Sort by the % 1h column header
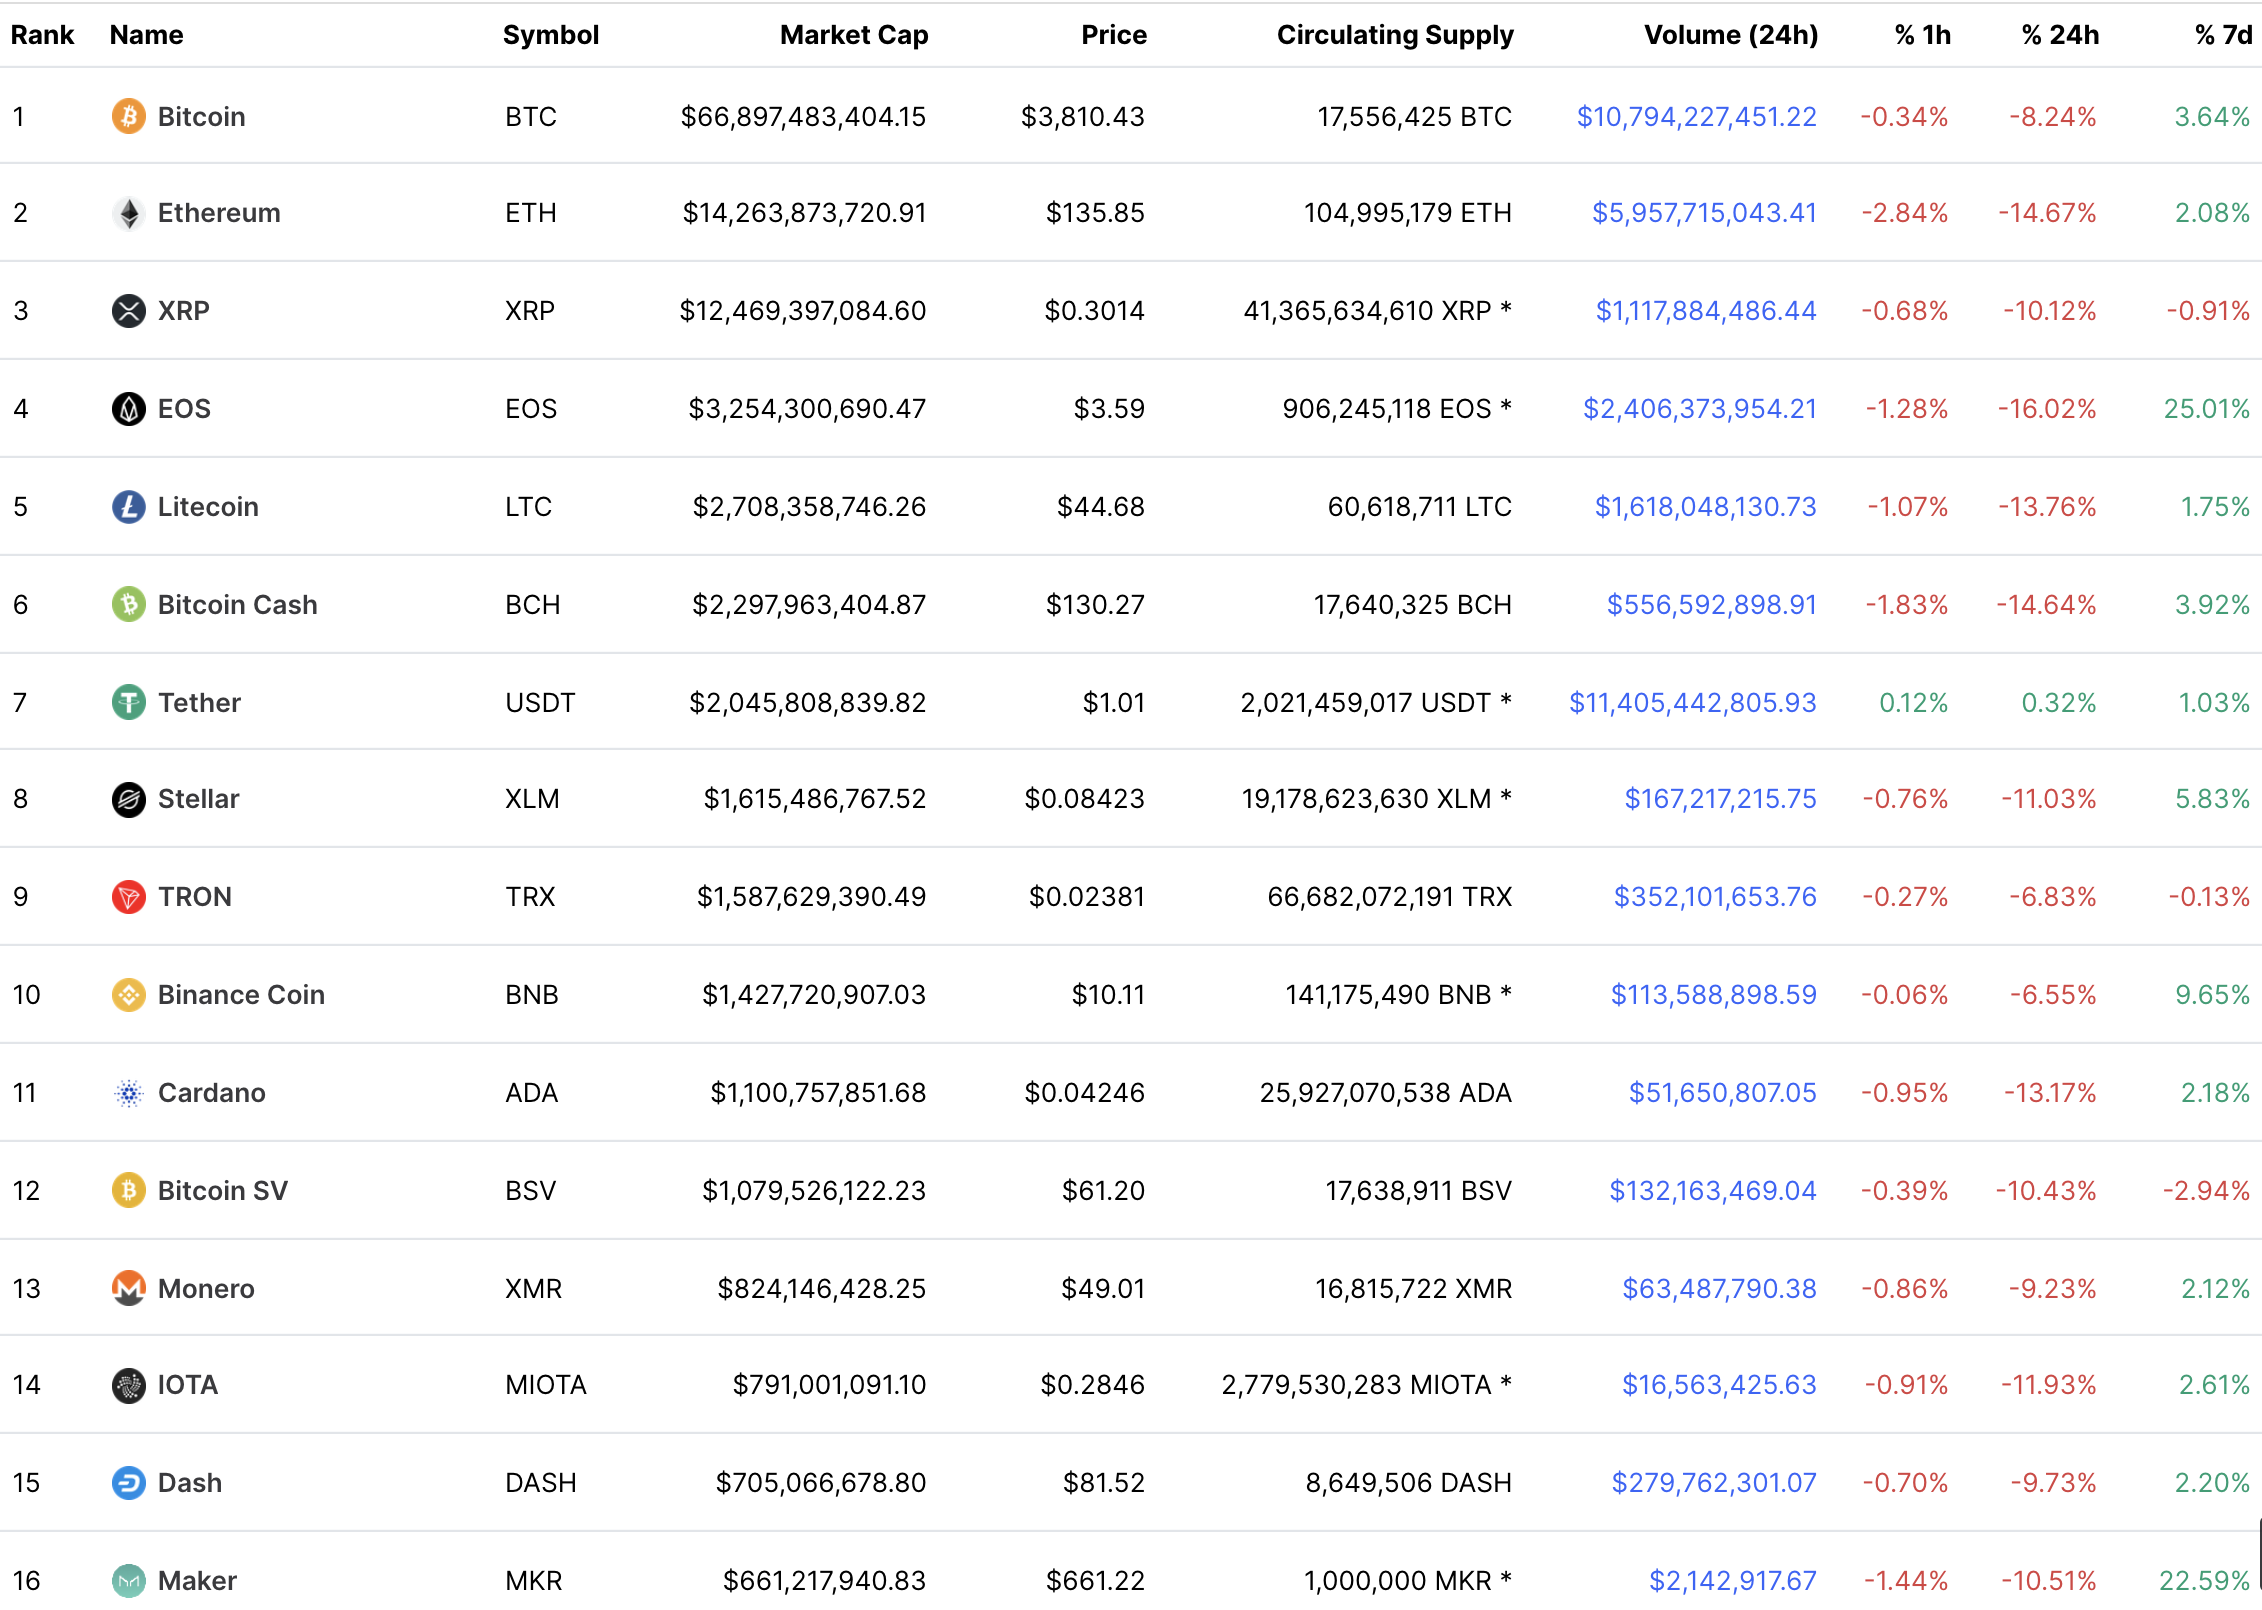The width and height of the screenshot is (2262, 1610). 1922,35
